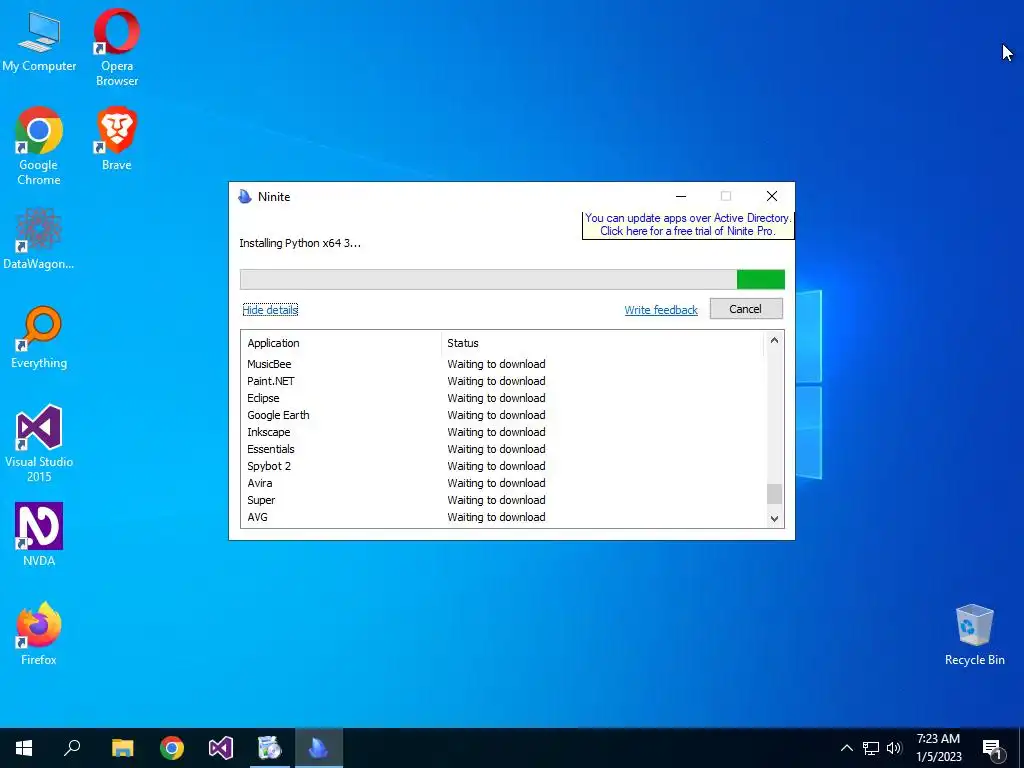Click MusicBee's Waiting to download status
Screen dimensions: 1024x768
click(496, 364)
